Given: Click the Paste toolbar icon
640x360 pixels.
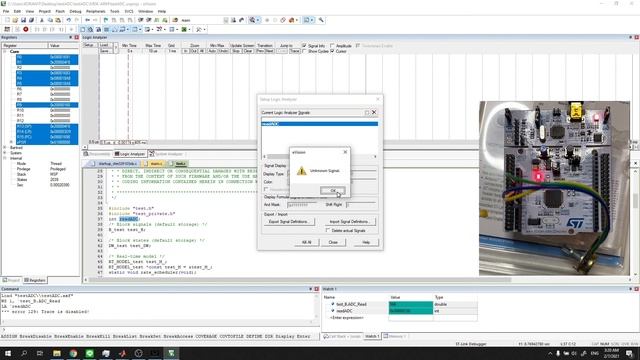Looking at the screenshot, I should tap(58, 20).
